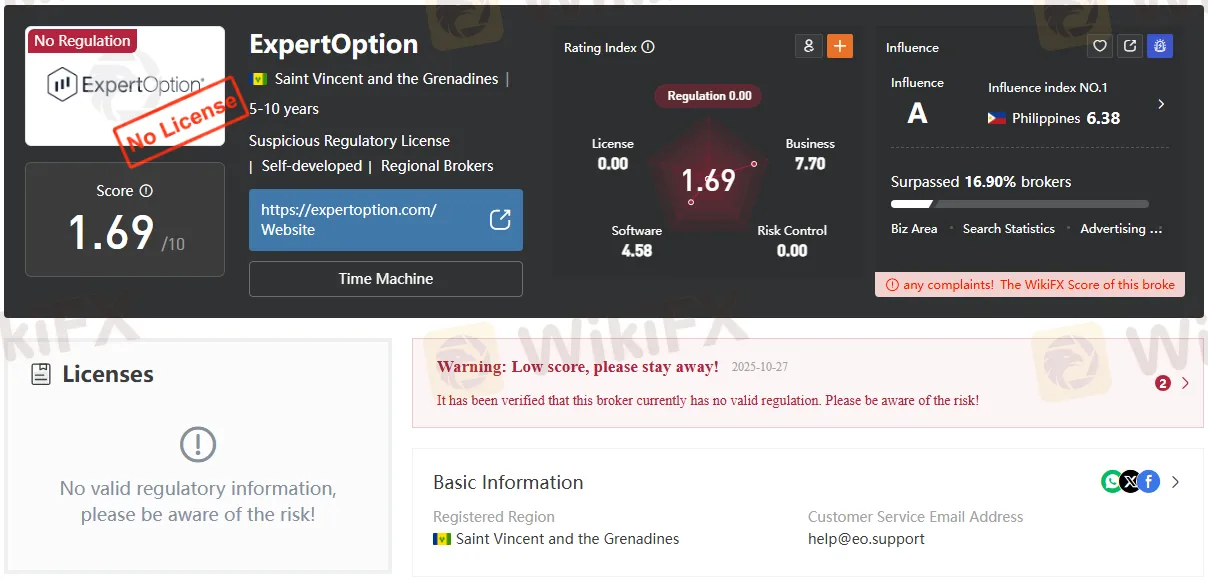
Task: Click the Facebook icon in Basic Information
Action: (1149, 482)
